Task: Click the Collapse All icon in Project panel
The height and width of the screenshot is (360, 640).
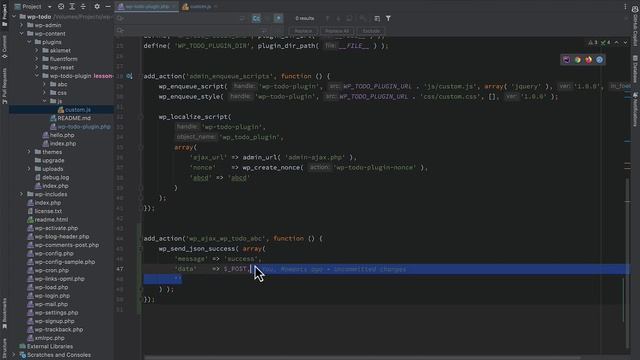Action: [x=83, y=7]
